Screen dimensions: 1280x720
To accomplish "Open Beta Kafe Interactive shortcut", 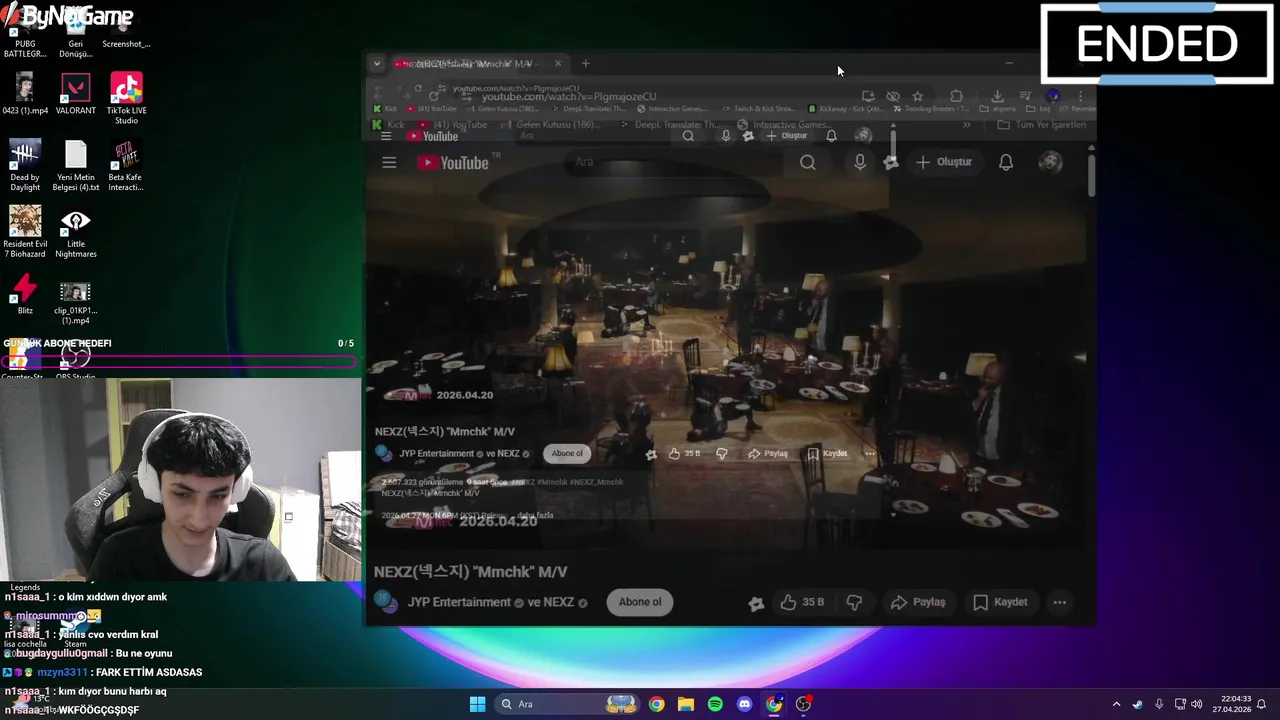I will tap(126, 165).
